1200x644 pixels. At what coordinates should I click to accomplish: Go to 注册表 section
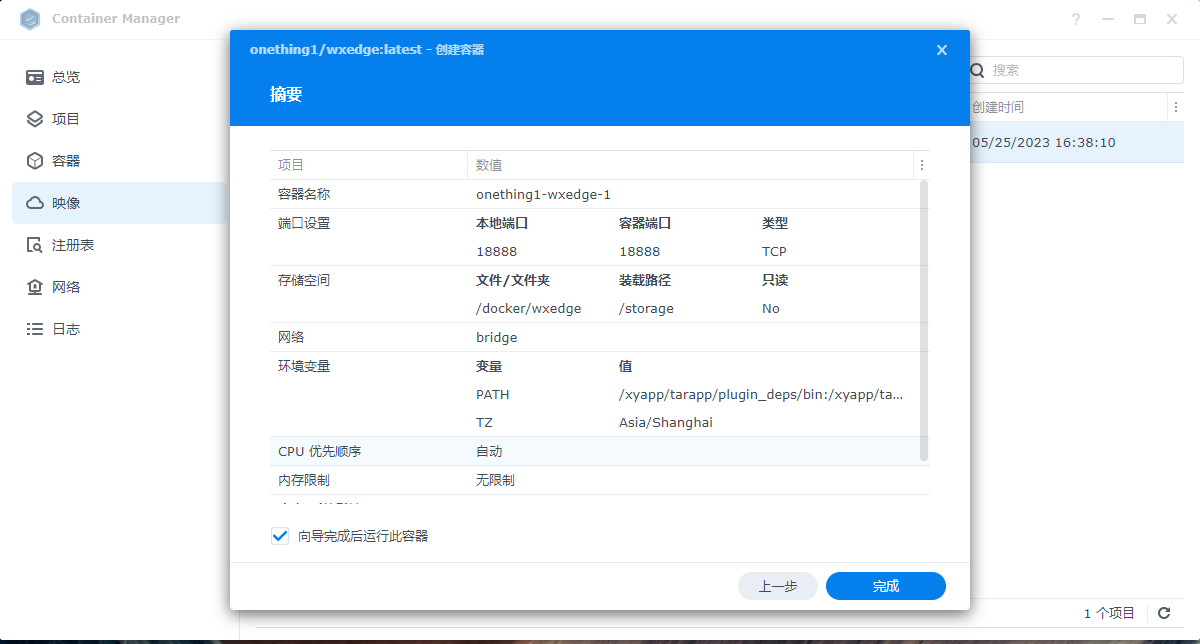click(x=120, y=245)
